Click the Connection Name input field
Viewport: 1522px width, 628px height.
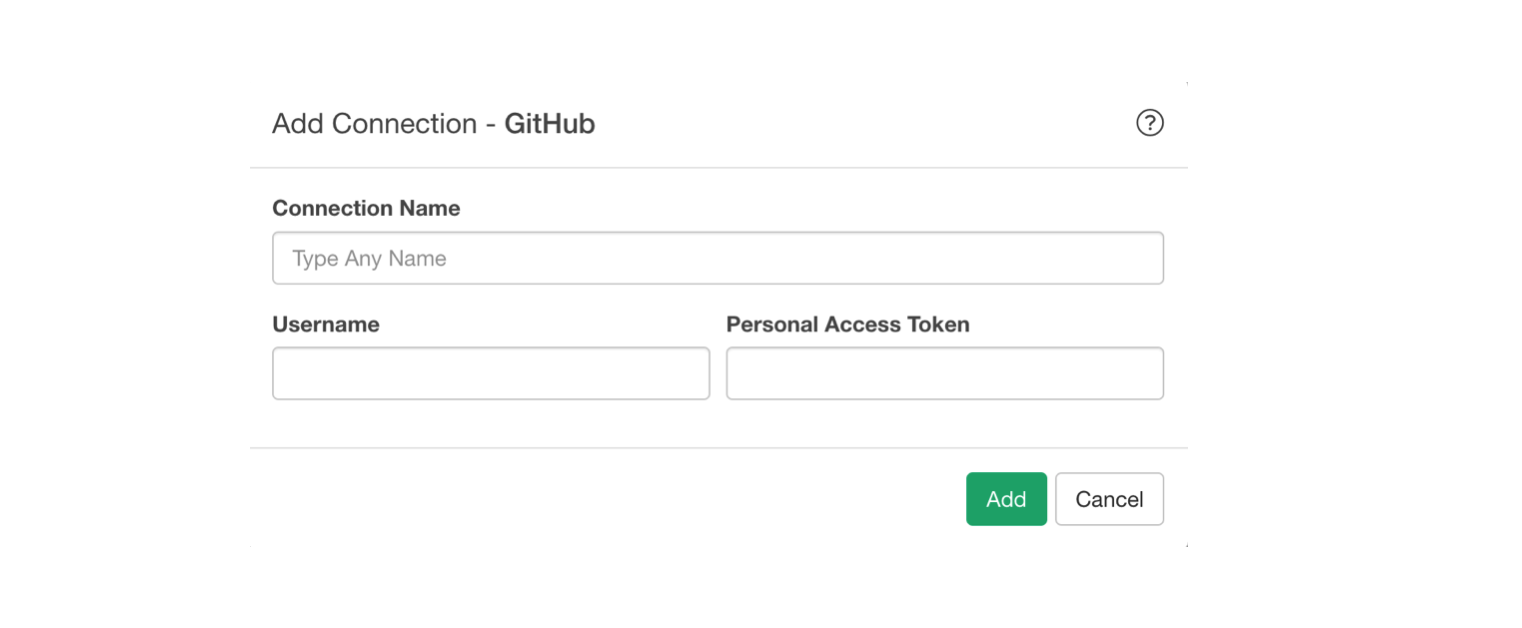pos(717,259)
